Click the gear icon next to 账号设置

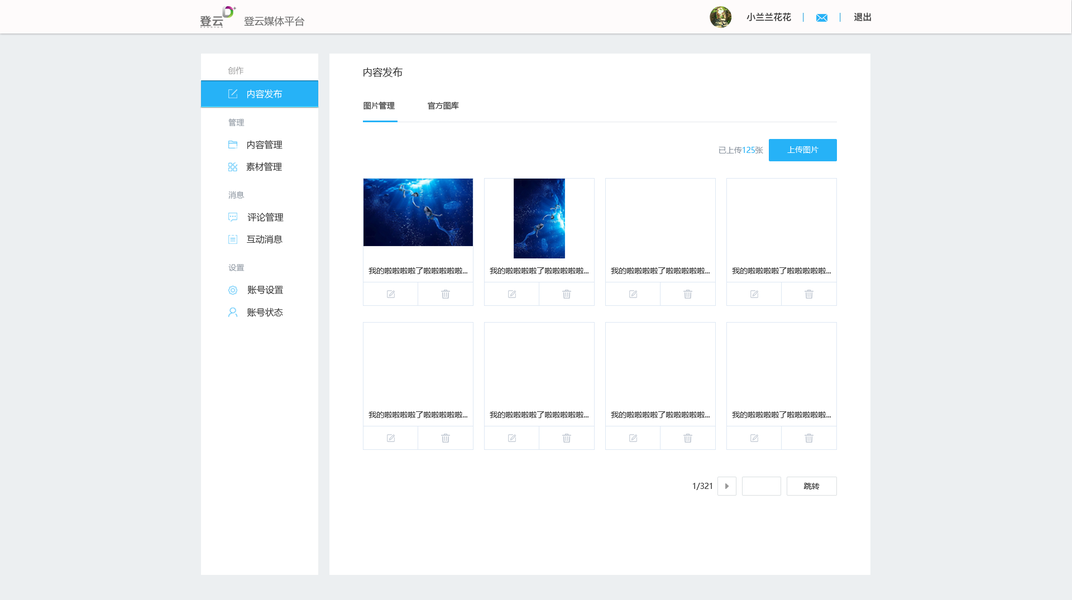(x=232, y=290)
